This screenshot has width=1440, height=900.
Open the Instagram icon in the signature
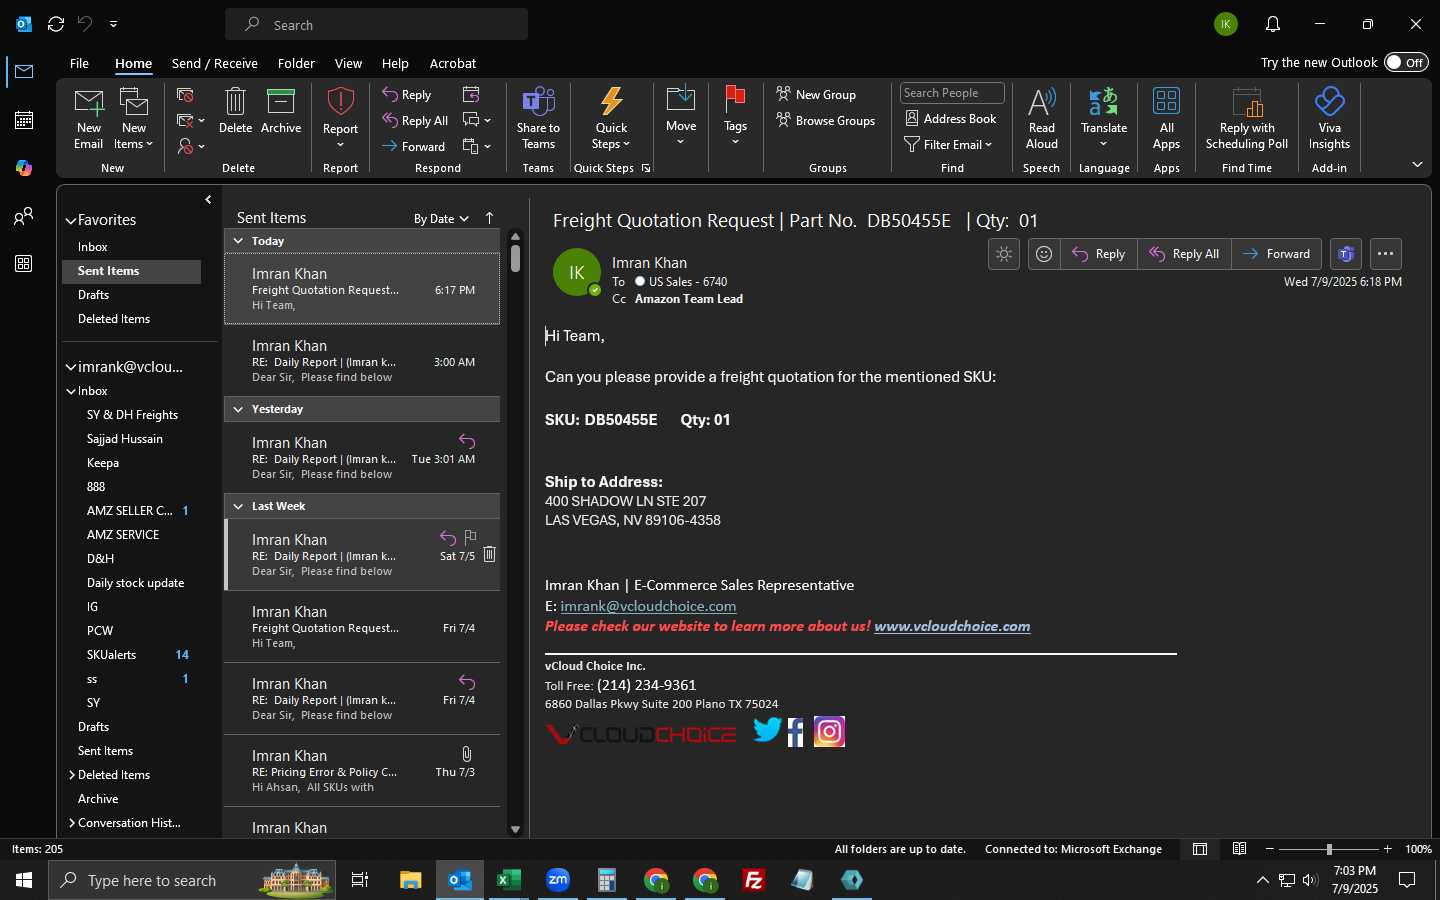click(x=829, y=732)
